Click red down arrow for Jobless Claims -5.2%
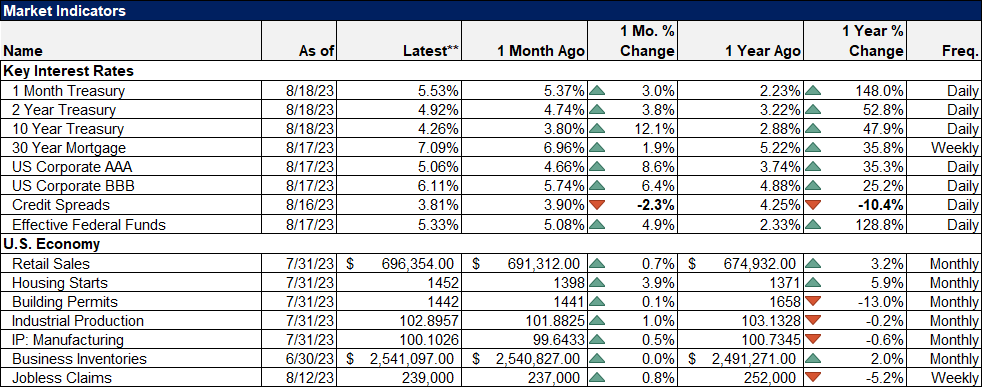The width and height of the screenshot is (983, 388). click(813, 378)
